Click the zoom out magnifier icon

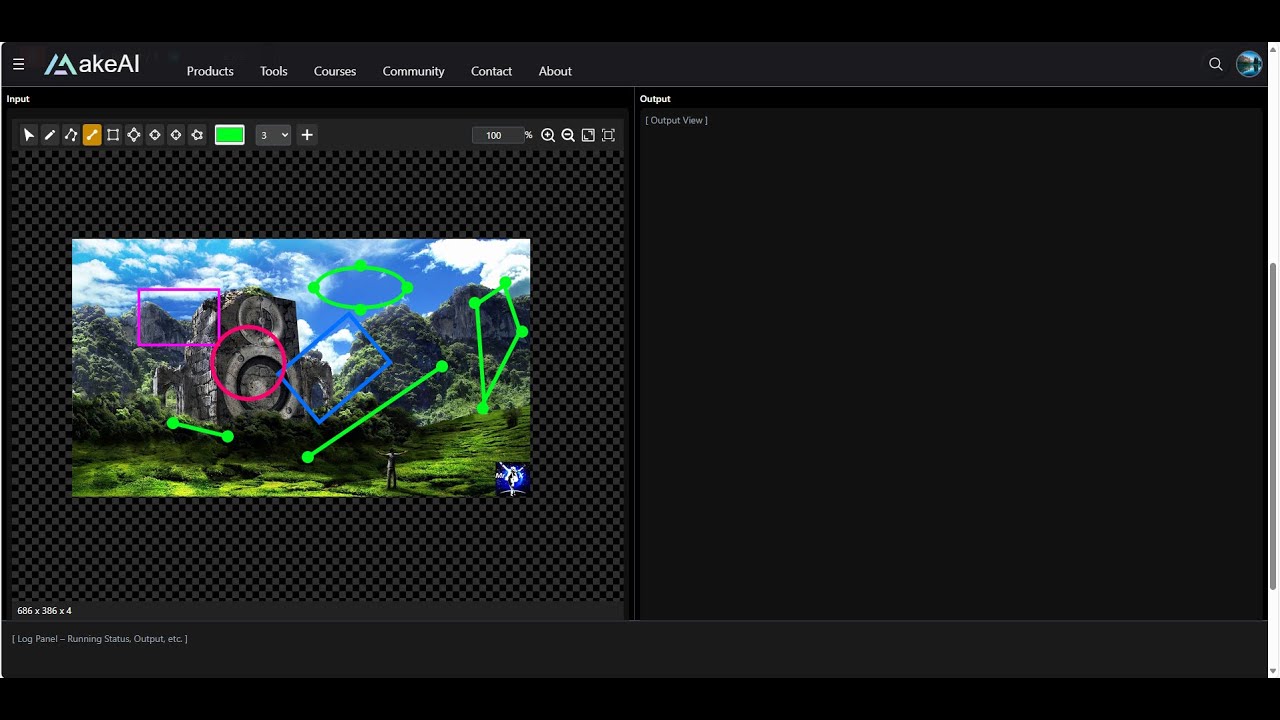pyautogui.click(x=568, y=135)
